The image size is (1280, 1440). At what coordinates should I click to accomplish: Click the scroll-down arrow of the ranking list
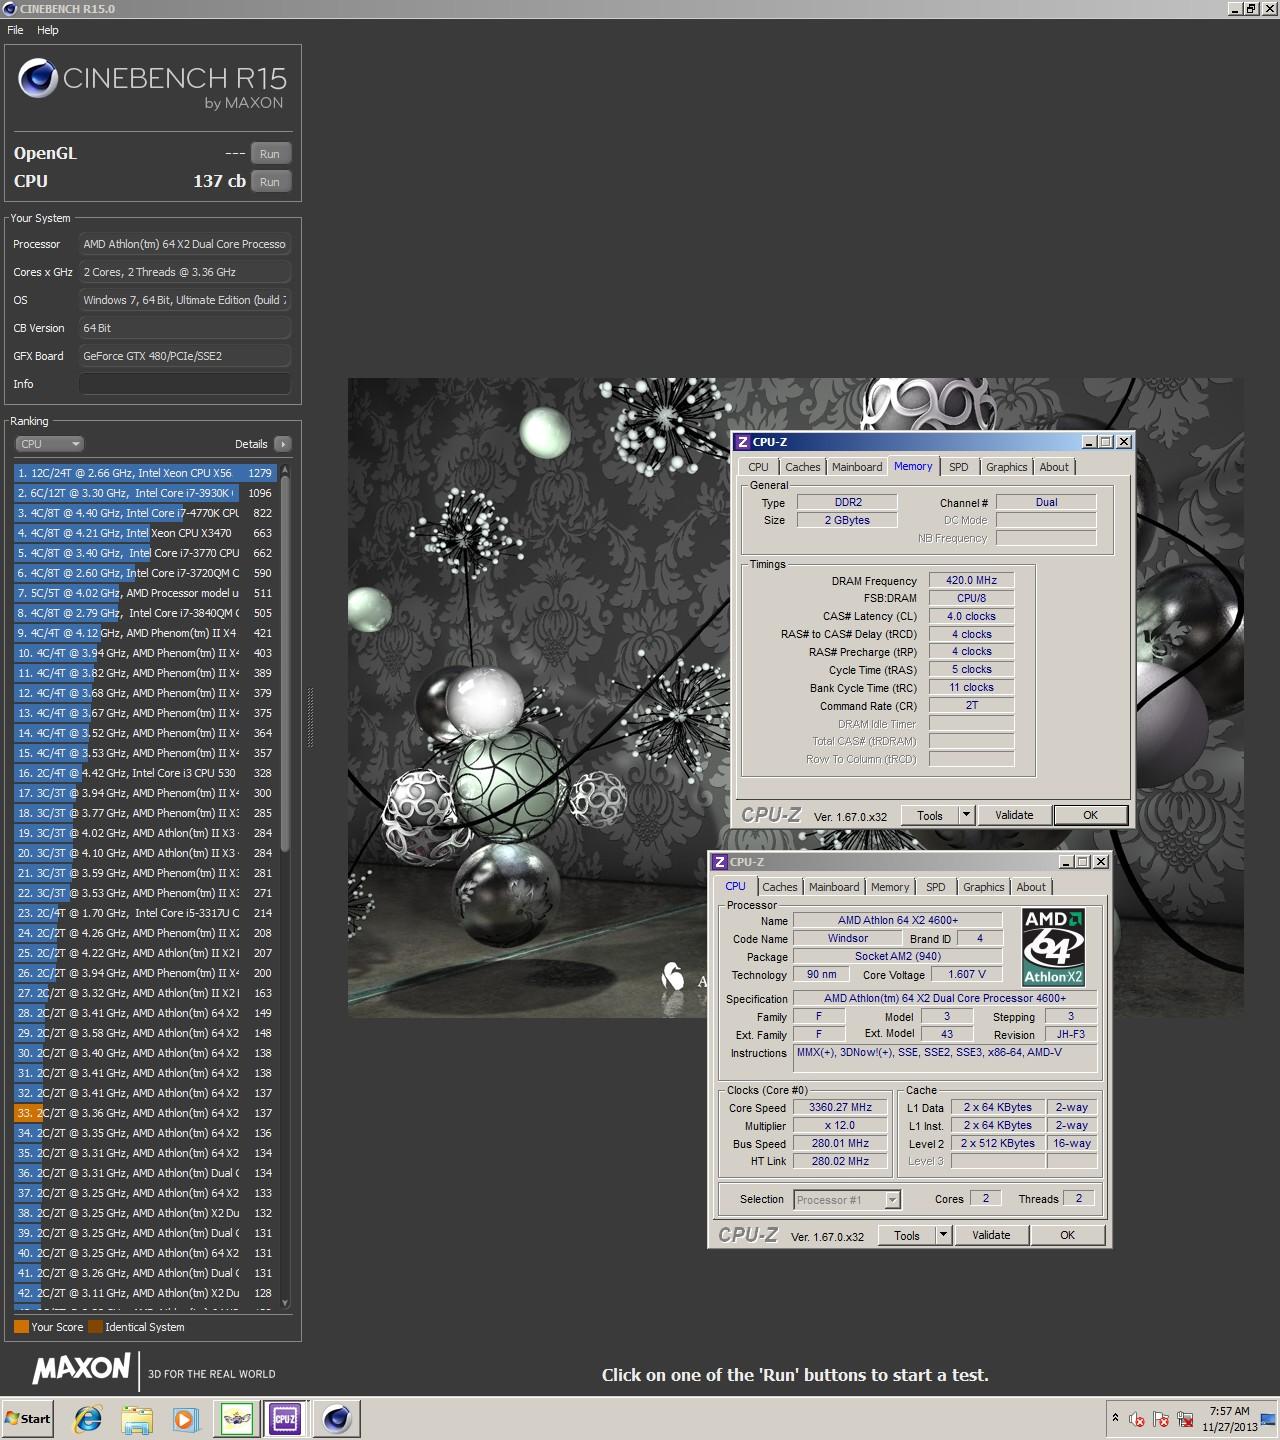pyautogui.click(x=285, y=1302)
